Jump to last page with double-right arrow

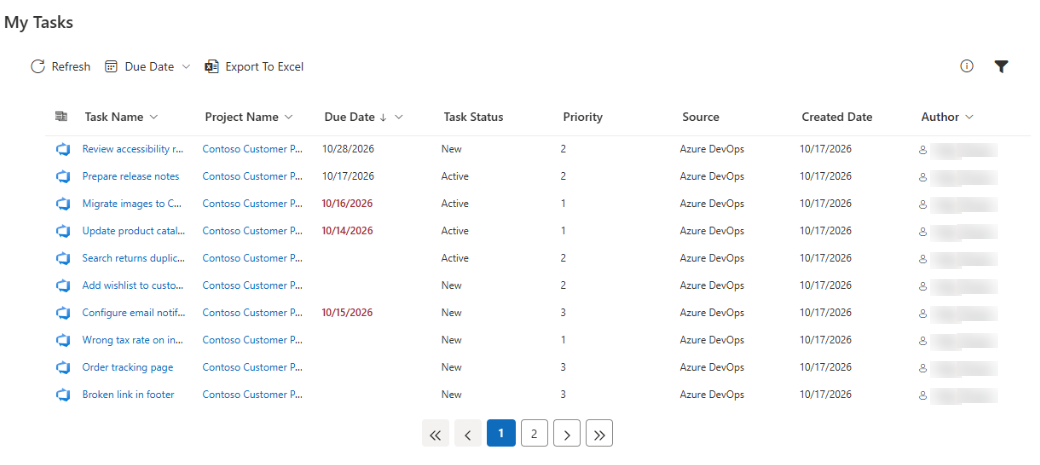(600, 433)
